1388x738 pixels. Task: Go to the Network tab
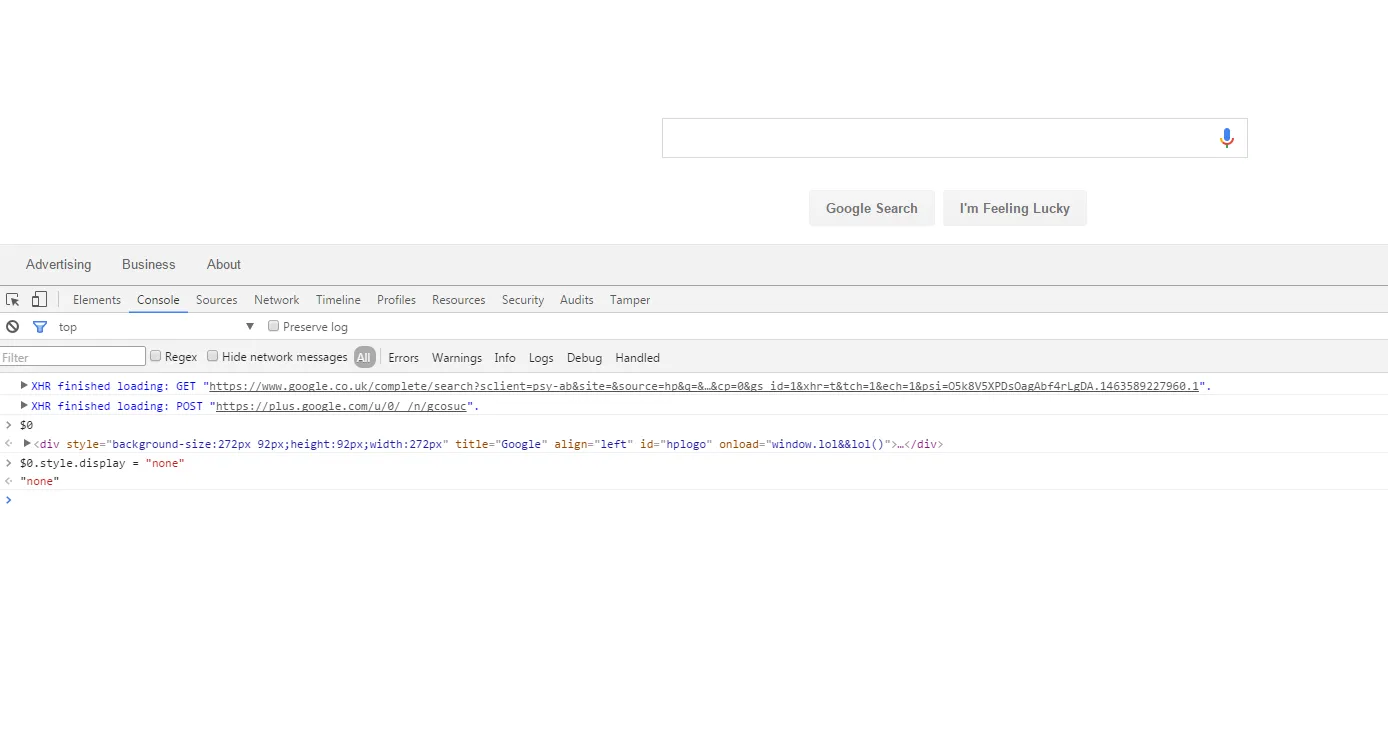(277, 300)
